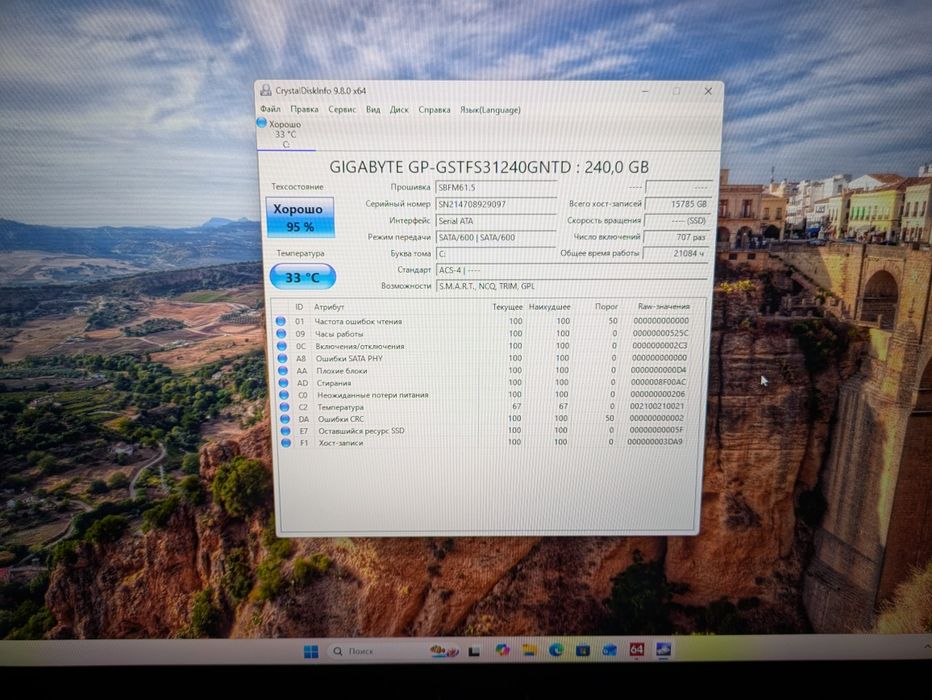Image resolution: width=932 pixels, height=700 pixels.
Task: Click raw value 000000003DA9 in Хост-записи row
Action: tap(655, 442)
